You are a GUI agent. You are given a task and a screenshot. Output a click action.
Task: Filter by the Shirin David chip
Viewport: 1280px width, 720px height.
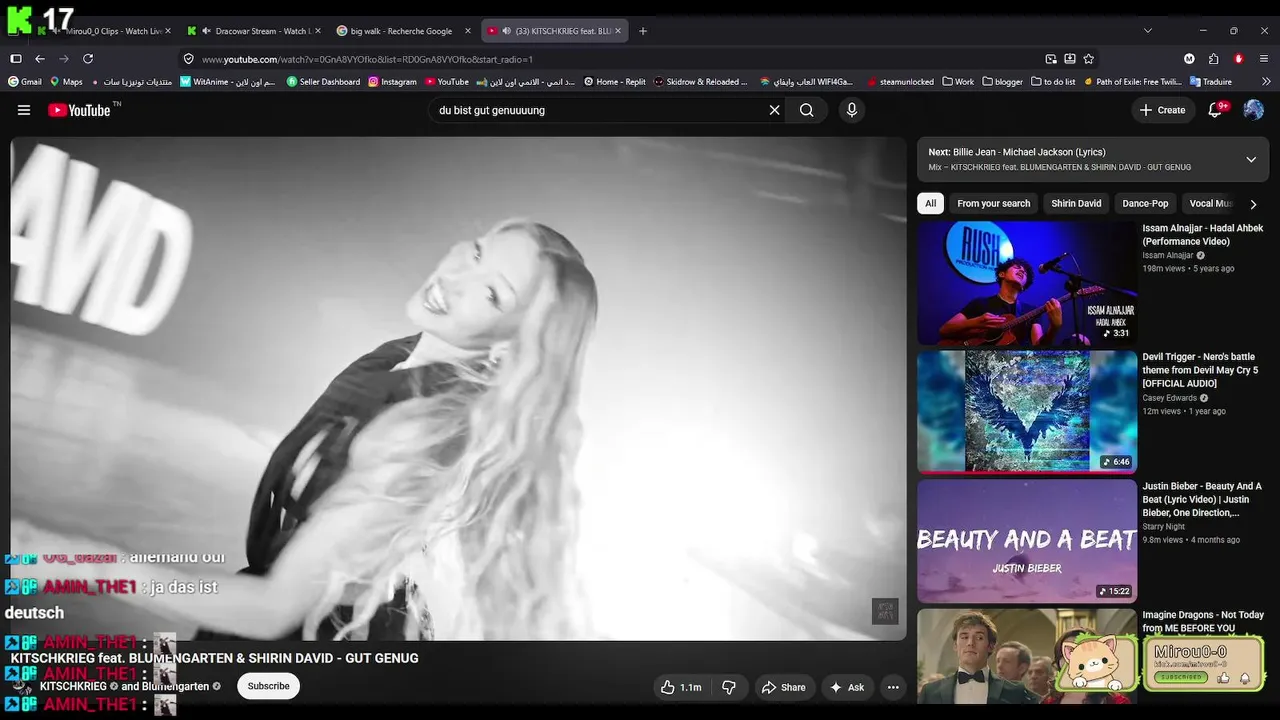click(1076, 203)
